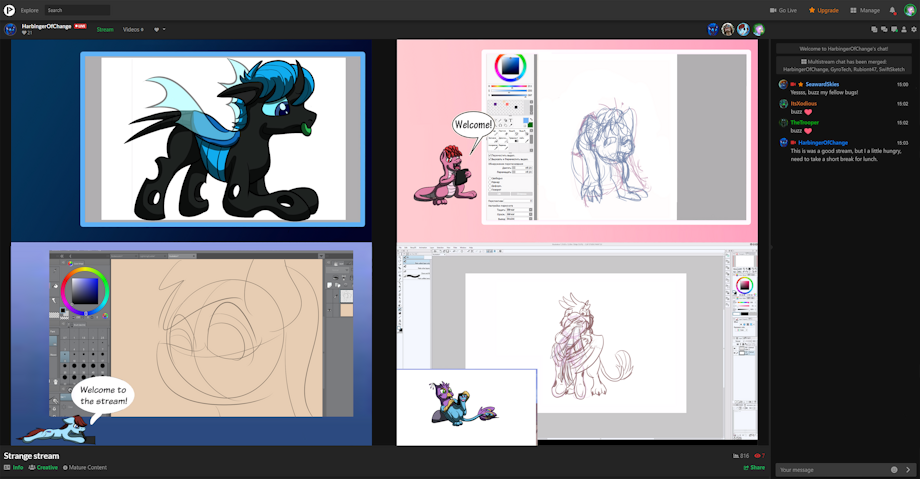
Task: Focus the bottom-left Welcome to the stream feed
Action: click(191, 344)
